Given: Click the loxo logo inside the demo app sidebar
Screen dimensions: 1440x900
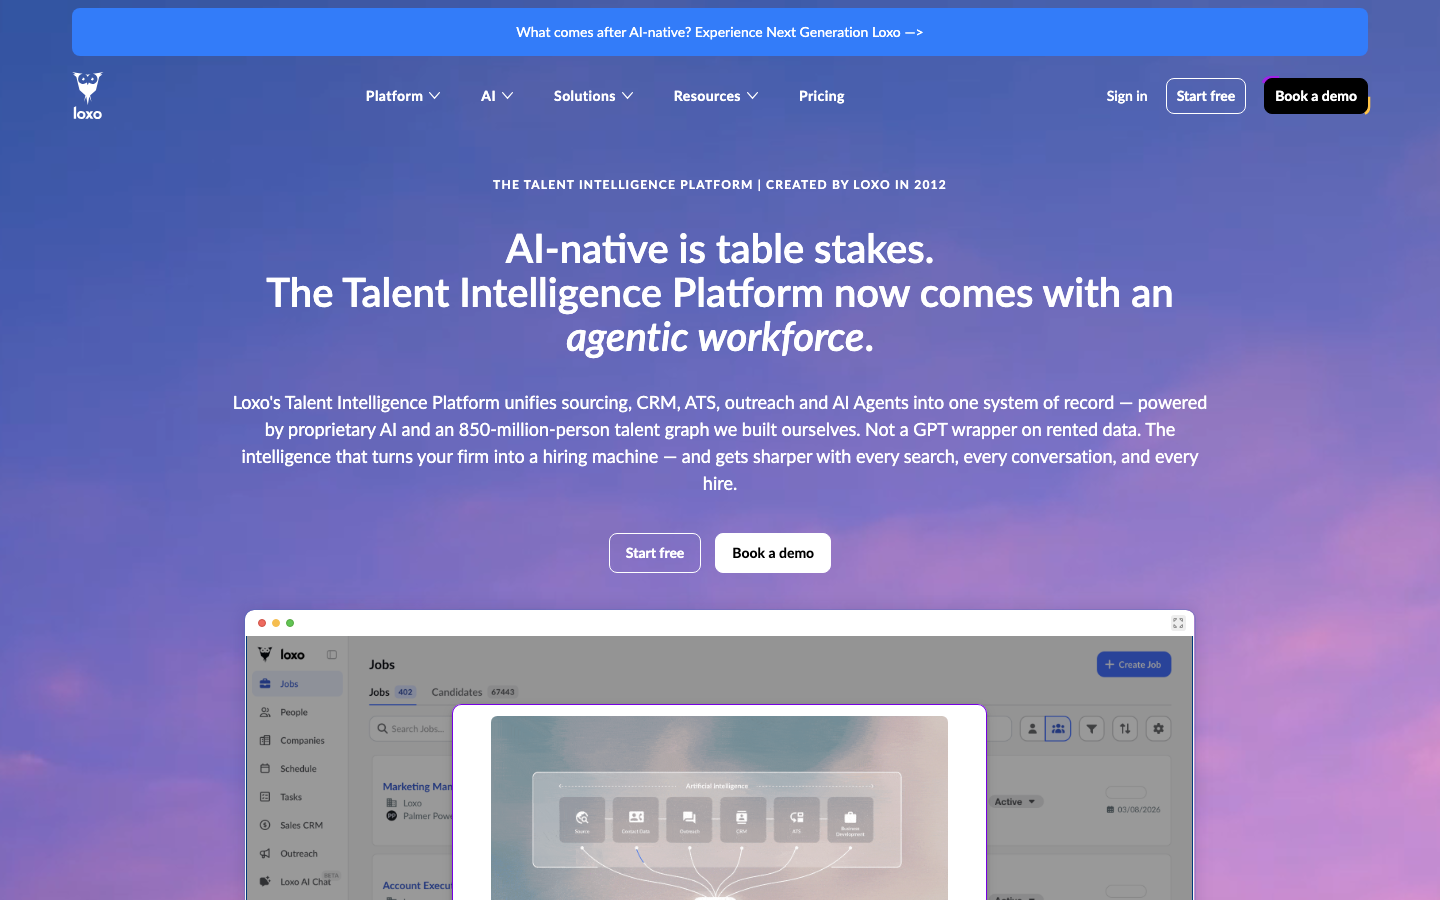Looking at the screenshot, I should (281, 655).
